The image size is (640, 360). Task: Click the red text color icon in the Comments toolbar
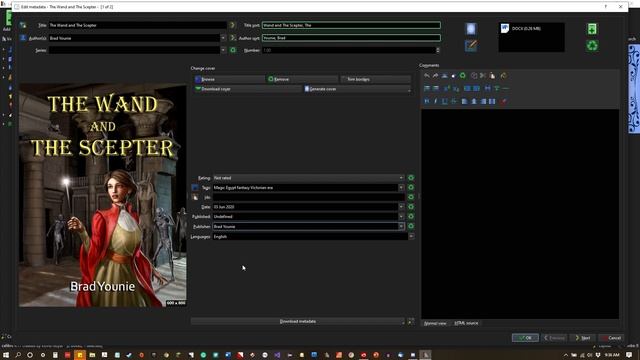(x=503, y=101)
